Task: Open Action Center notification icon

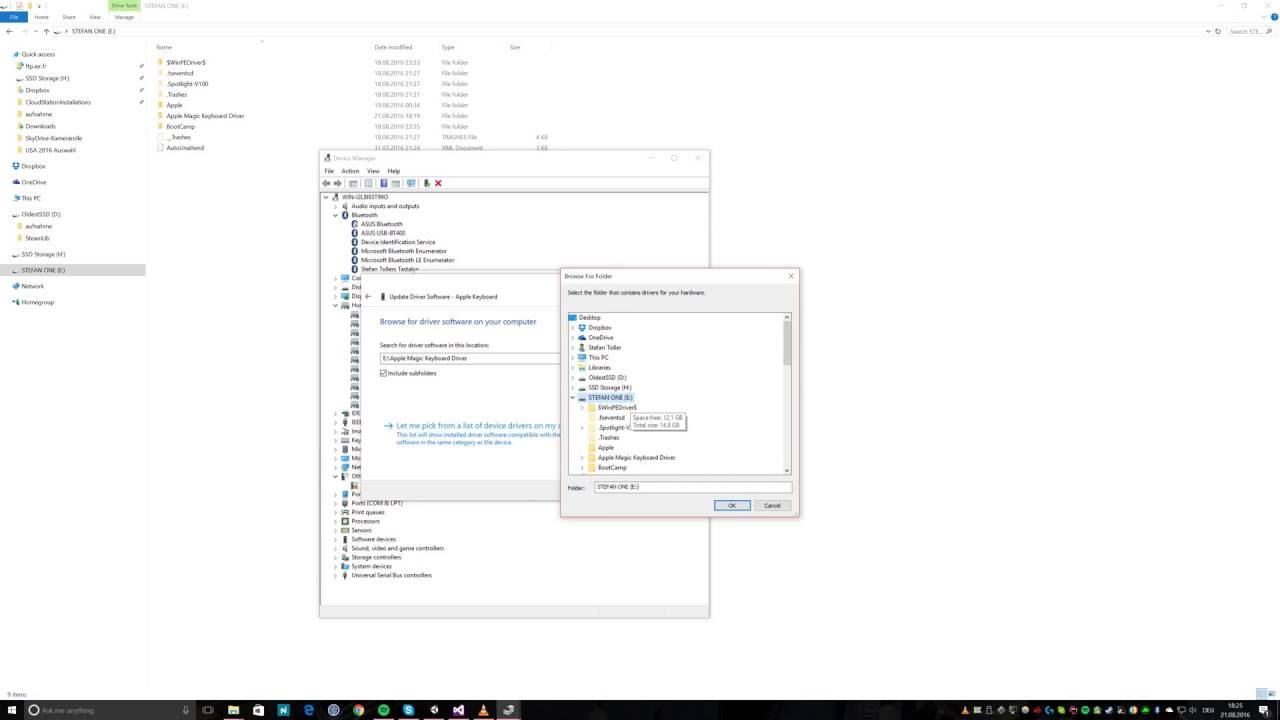Action: [x=1264, y=710]
